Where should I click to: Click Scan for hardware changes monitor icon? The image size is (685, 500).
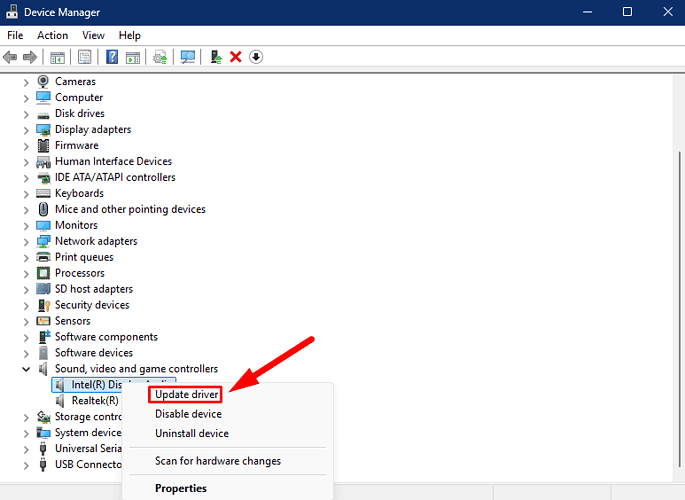[x=188, y=57]
